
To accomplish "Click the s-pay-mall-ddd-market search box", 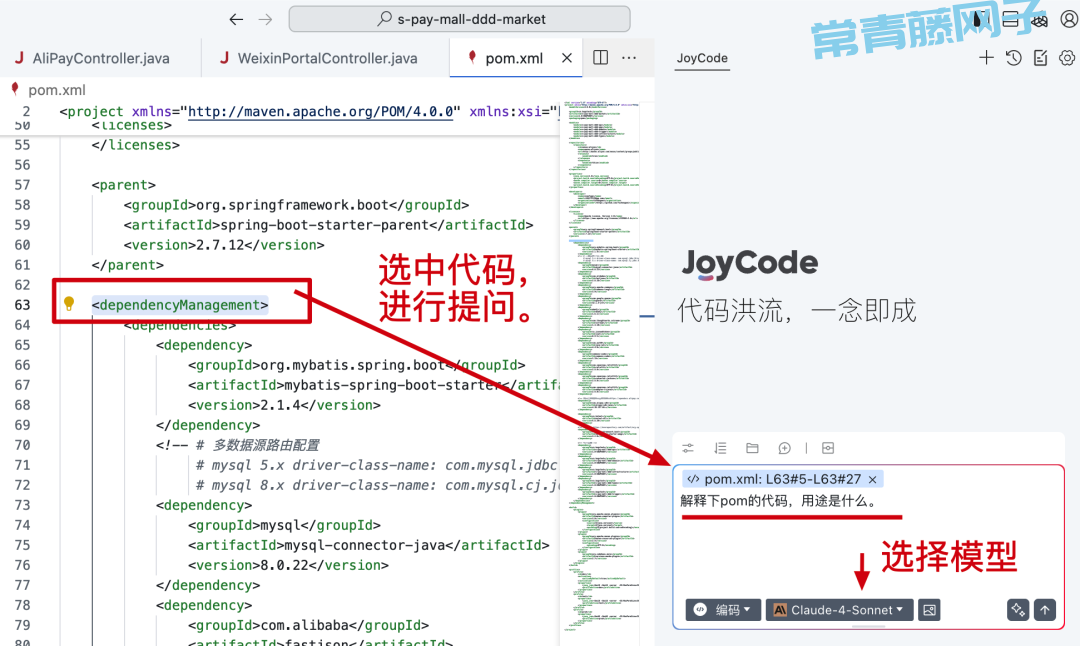I will tap(459, 19).
